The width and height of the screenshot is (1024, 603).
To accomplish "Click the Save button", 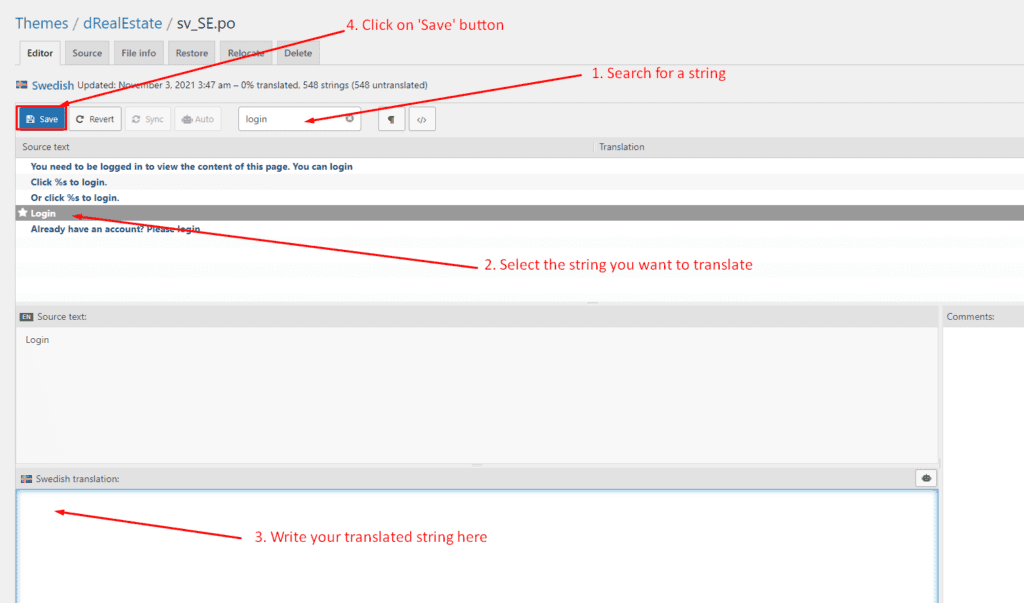I will [x=41, y=119].
